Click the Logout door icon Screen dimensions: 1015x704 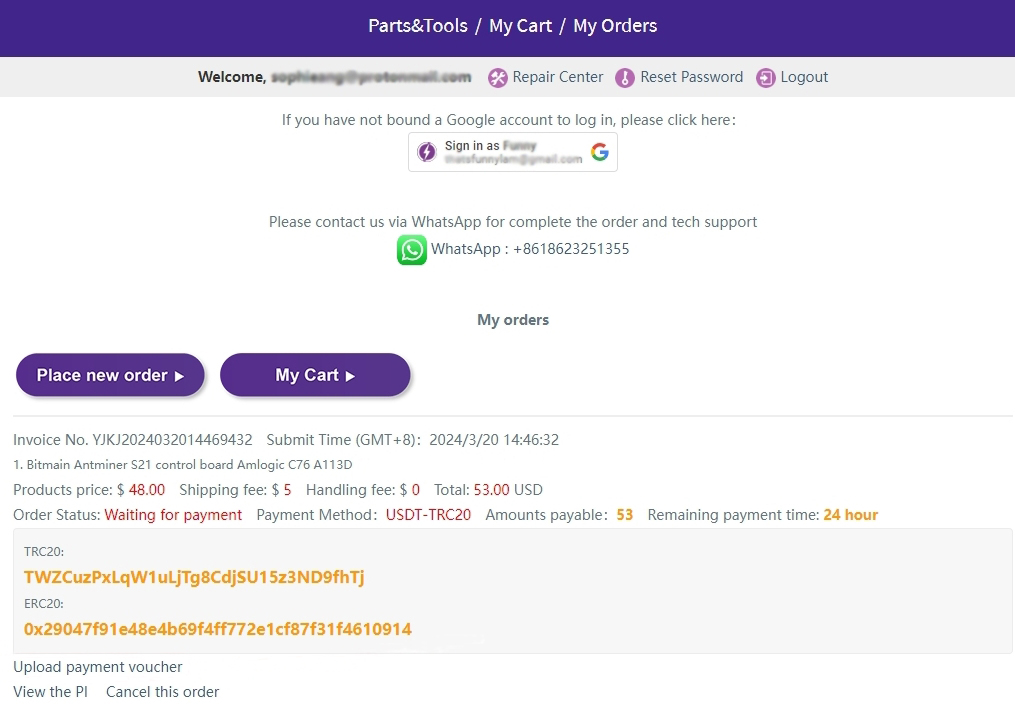766,78
